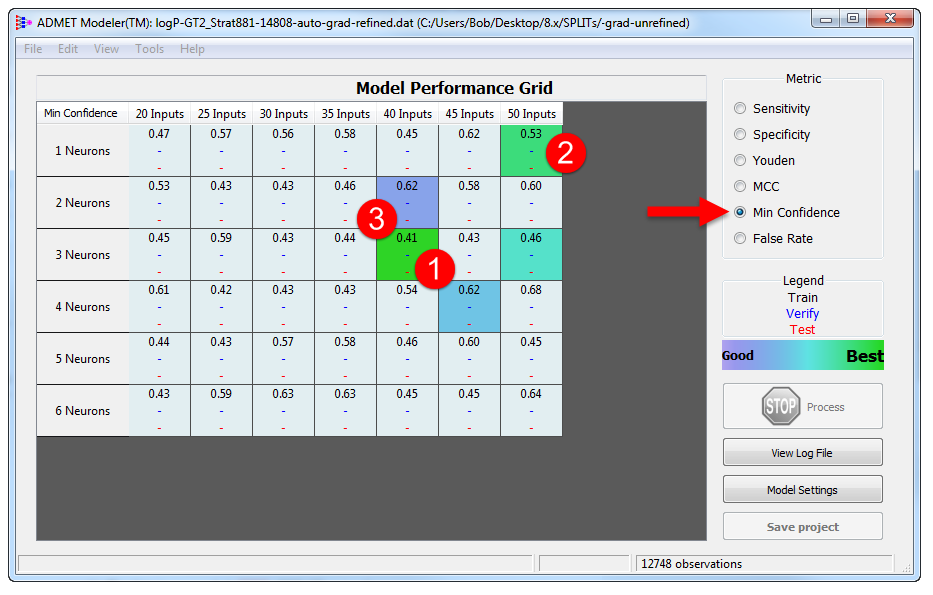Image resolution: width=933 pixels, height=595 pixels.
Task: Click the 4 Neurons row header
Action: (x=83, y=306)
